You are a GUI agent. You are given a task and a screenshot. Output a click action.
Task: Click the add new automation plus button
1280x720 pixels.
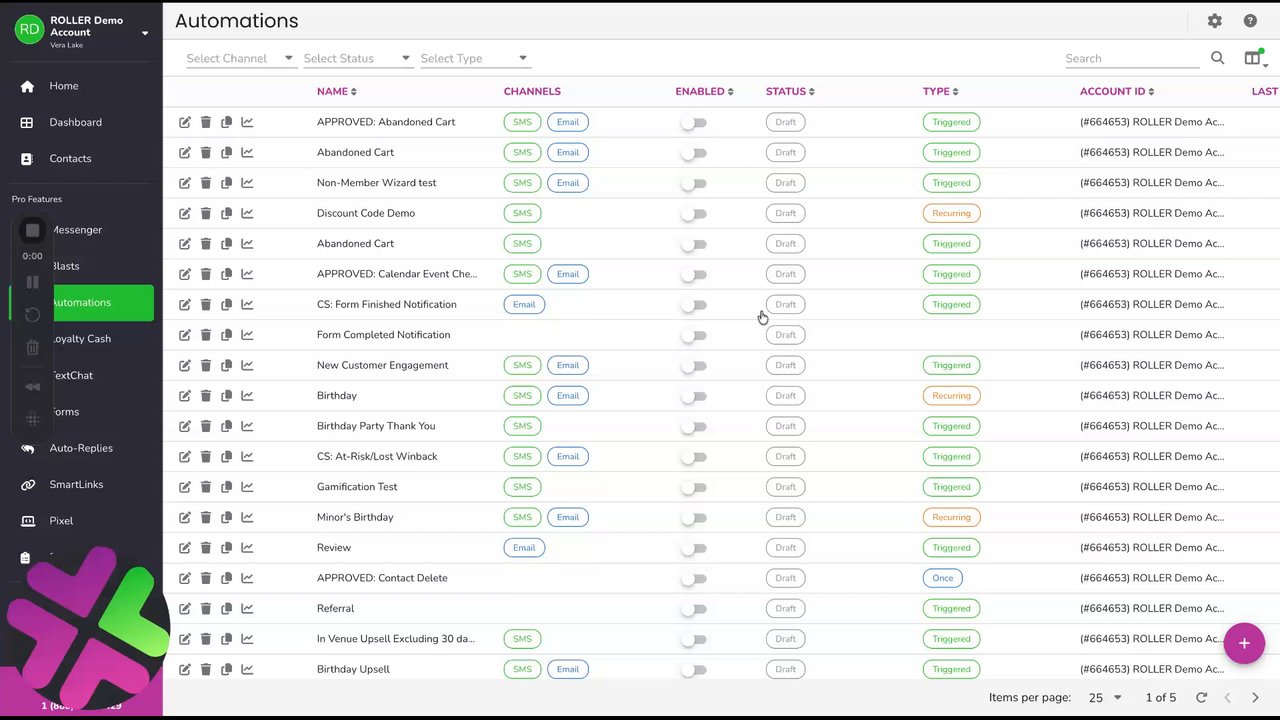tap(1244, 643)
